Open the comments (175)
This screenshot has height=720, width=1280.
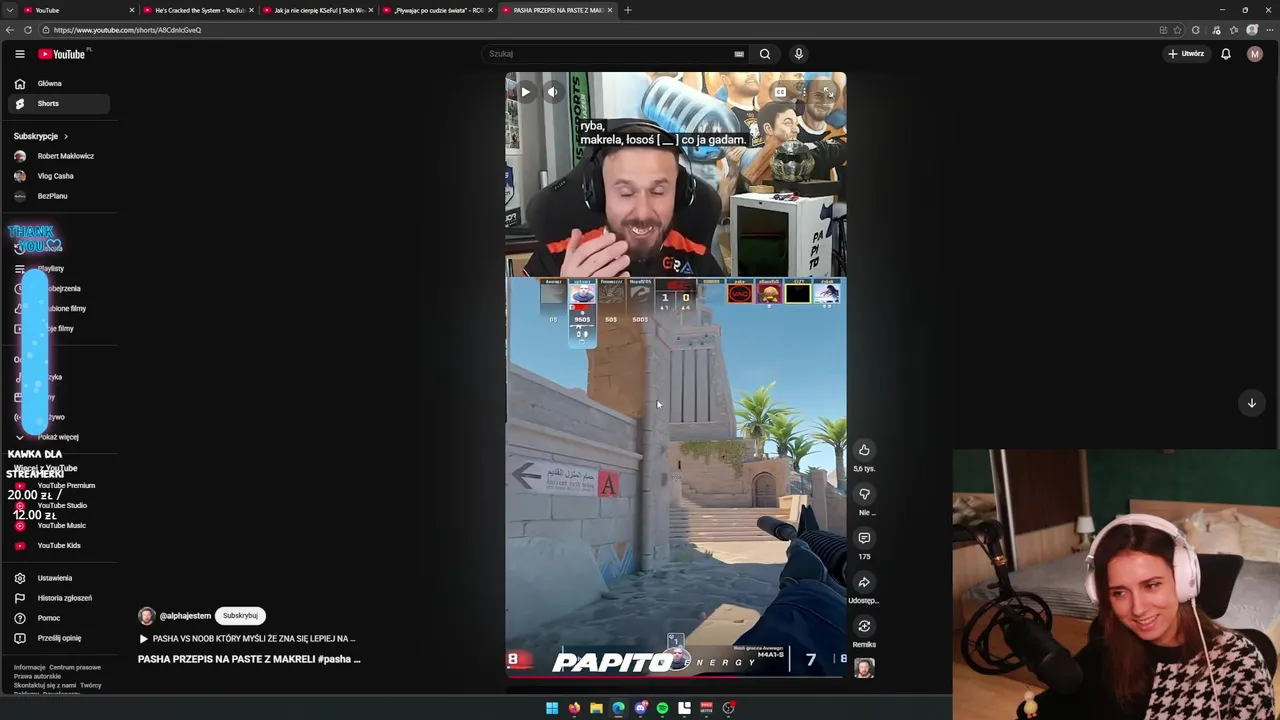coord(864,538)
